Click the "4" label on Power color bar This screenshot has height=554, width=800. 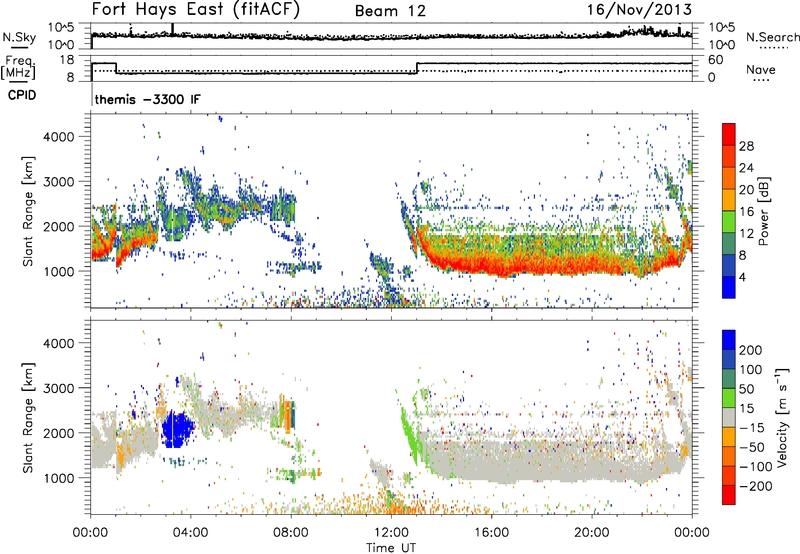click(743, 278)
